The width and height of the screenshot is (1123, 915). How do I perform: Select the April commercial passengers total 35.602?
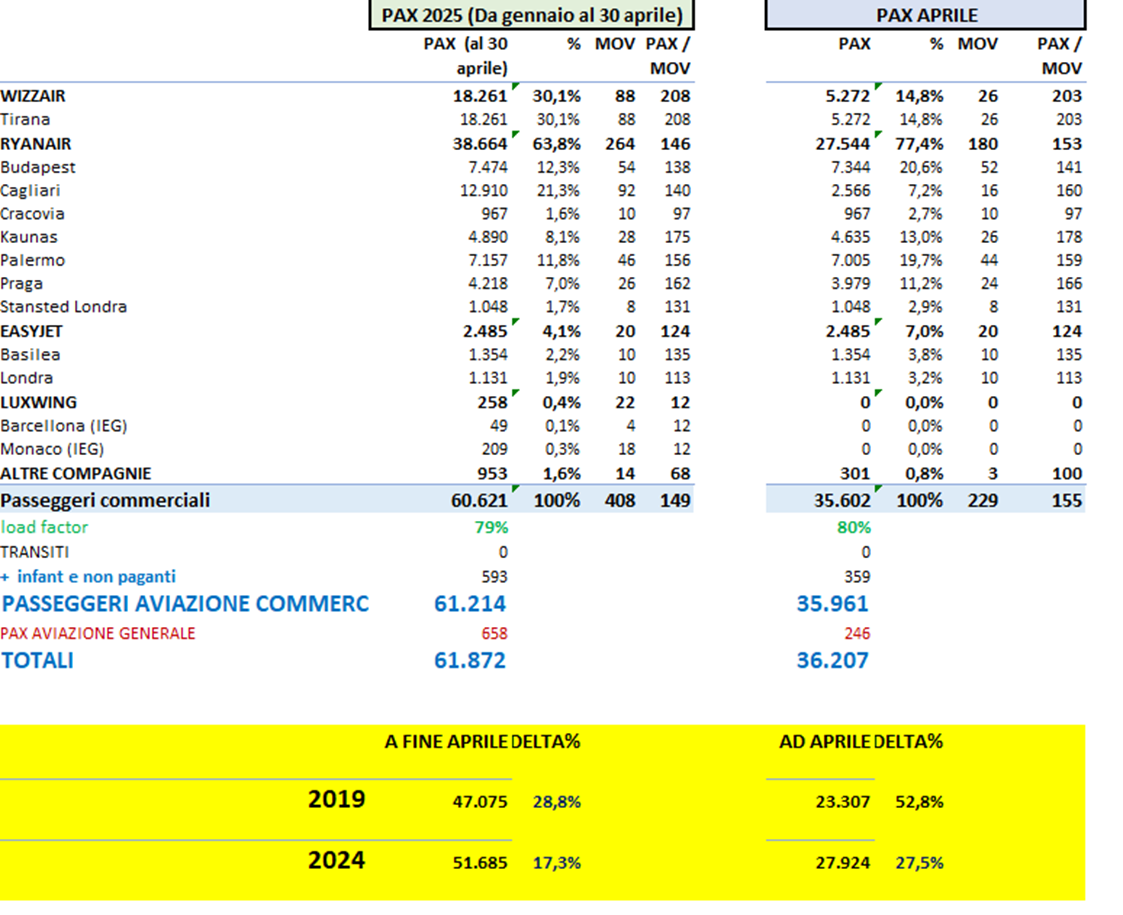pyautogui.click(x=842, y=500)
